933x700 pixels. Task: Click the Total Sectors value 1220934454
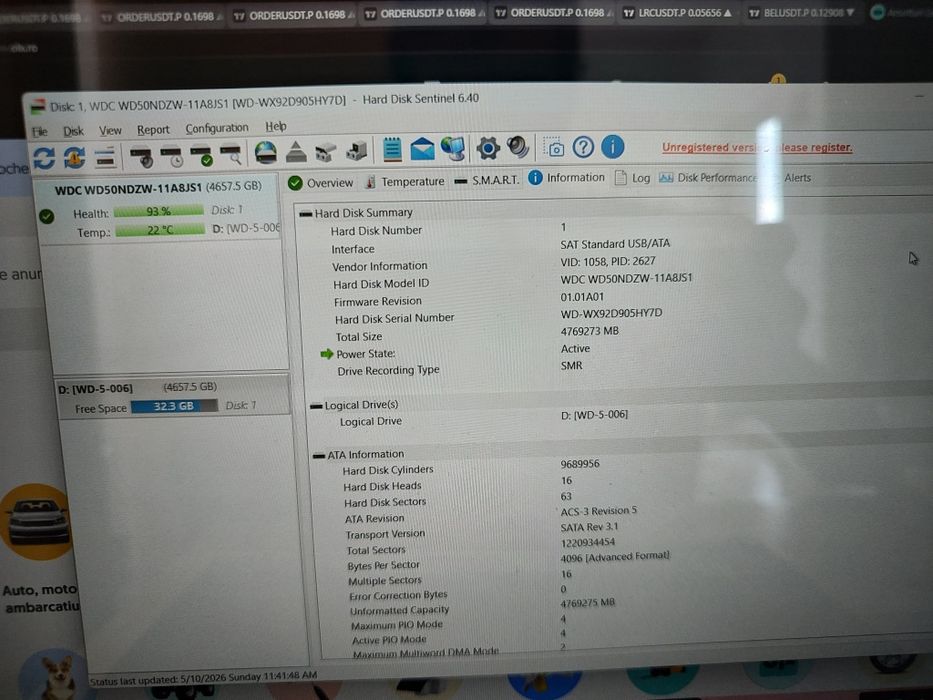587,542
